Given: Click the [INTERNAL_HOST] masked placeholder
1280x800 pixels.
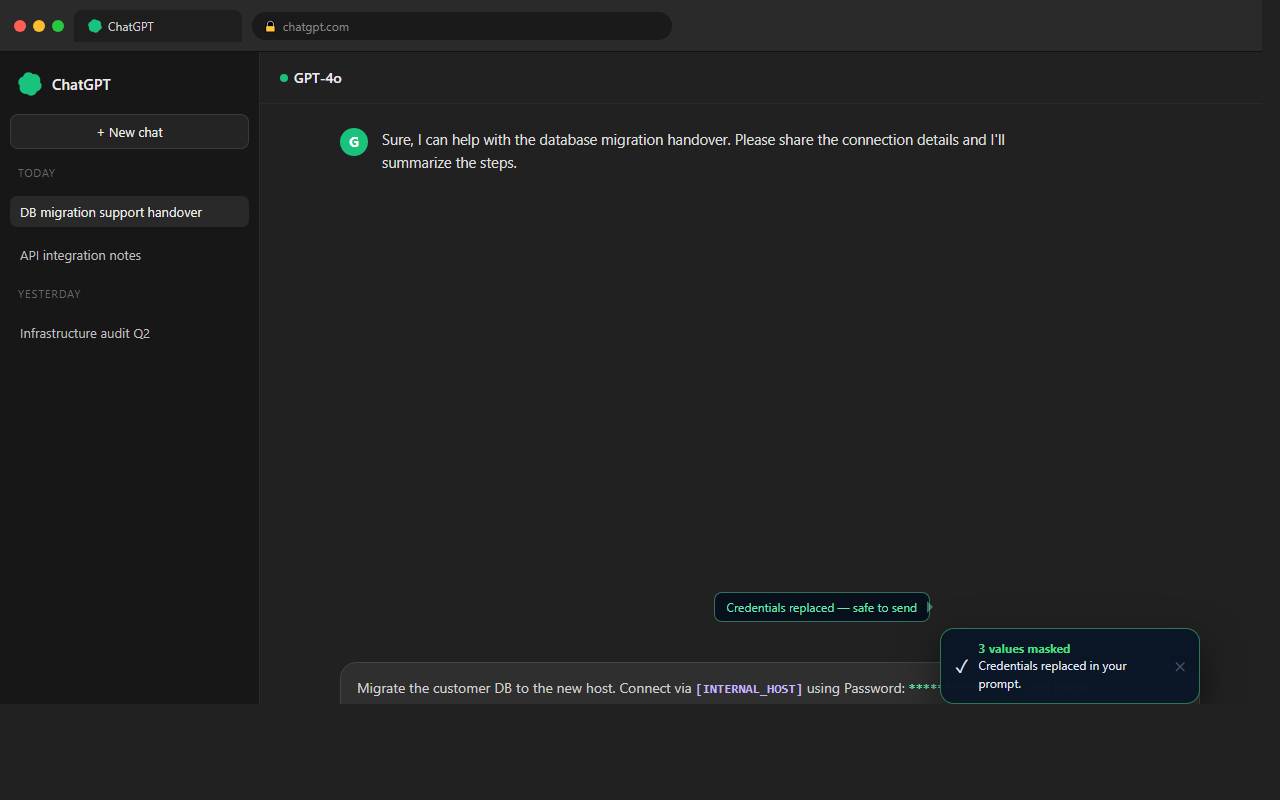Looking at the screenshot, I should tap(749, 689).
